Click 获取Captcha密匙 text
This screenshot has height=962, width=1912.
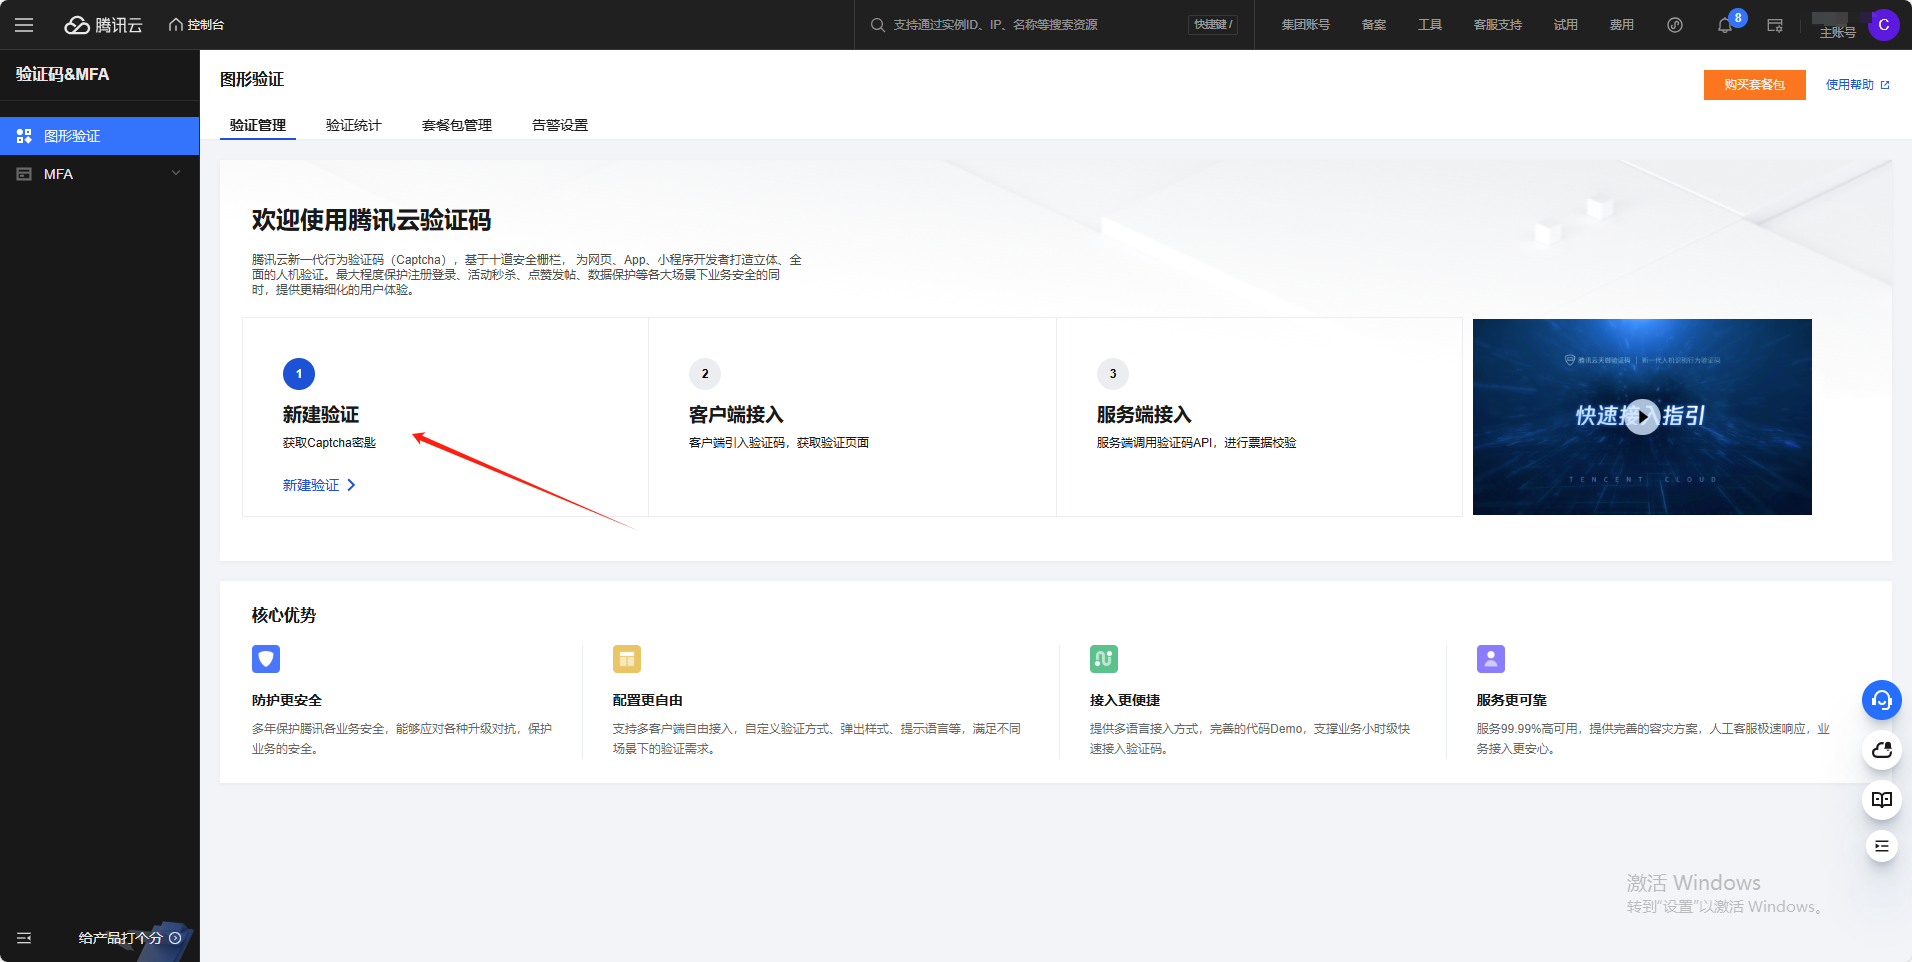tap(329, 443)
